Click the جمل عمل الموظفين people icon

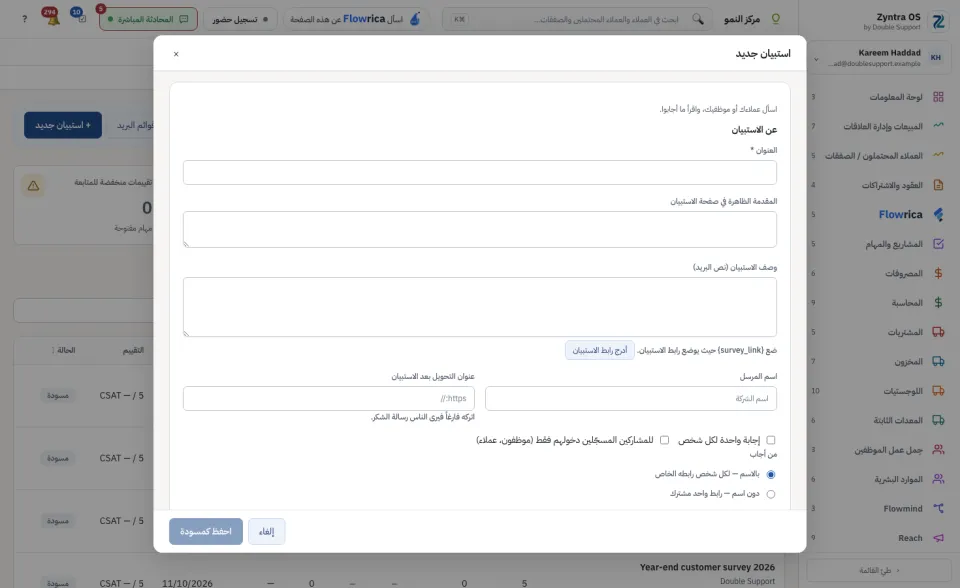pos(938,450)
